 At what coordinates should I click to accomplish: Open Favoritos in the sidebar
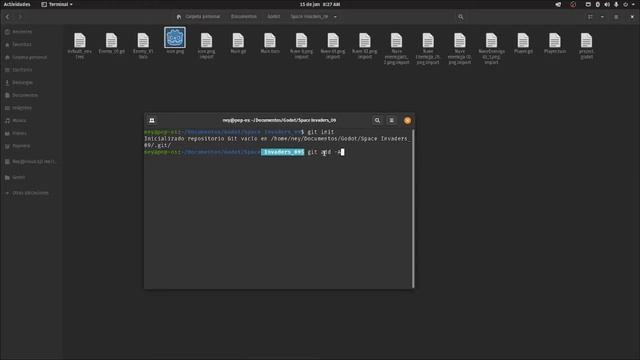[18, 44]
